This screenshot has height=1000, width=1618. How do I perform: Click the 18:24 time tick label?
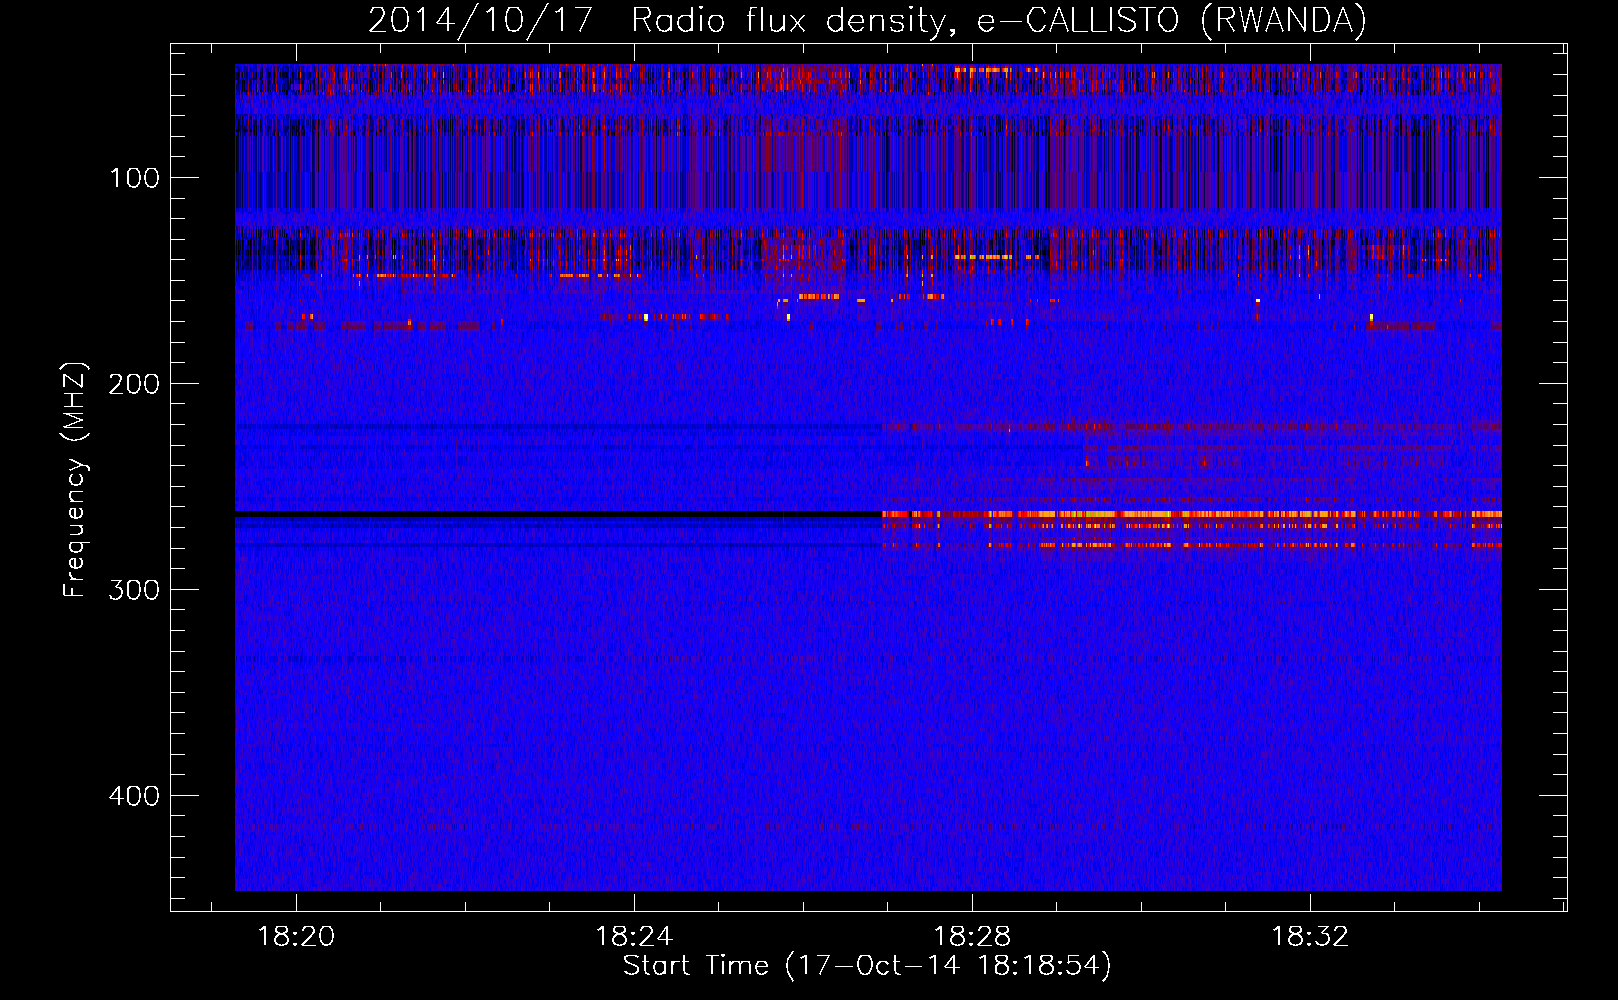(634, 936)
